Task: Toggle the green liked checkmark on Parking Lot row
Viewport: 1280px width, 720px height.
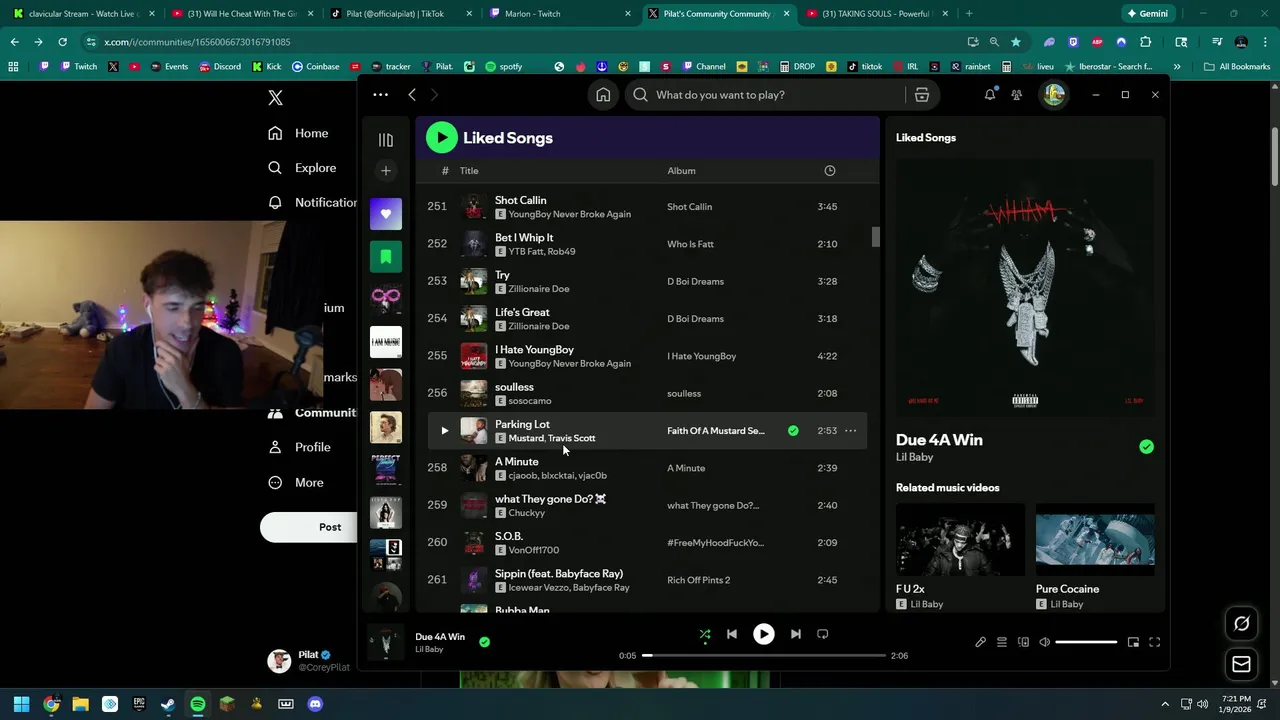Action: [793, 430]
